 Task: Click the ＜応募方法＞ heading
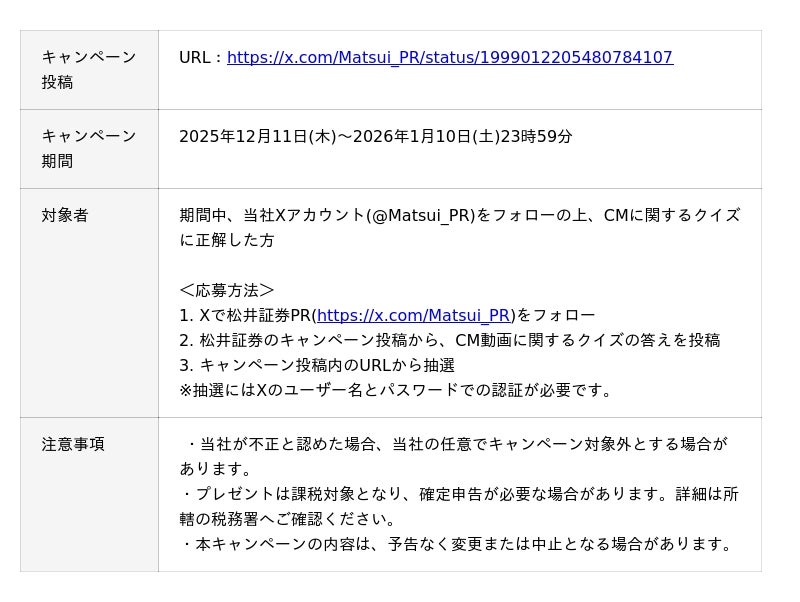[x=227, y=290]
